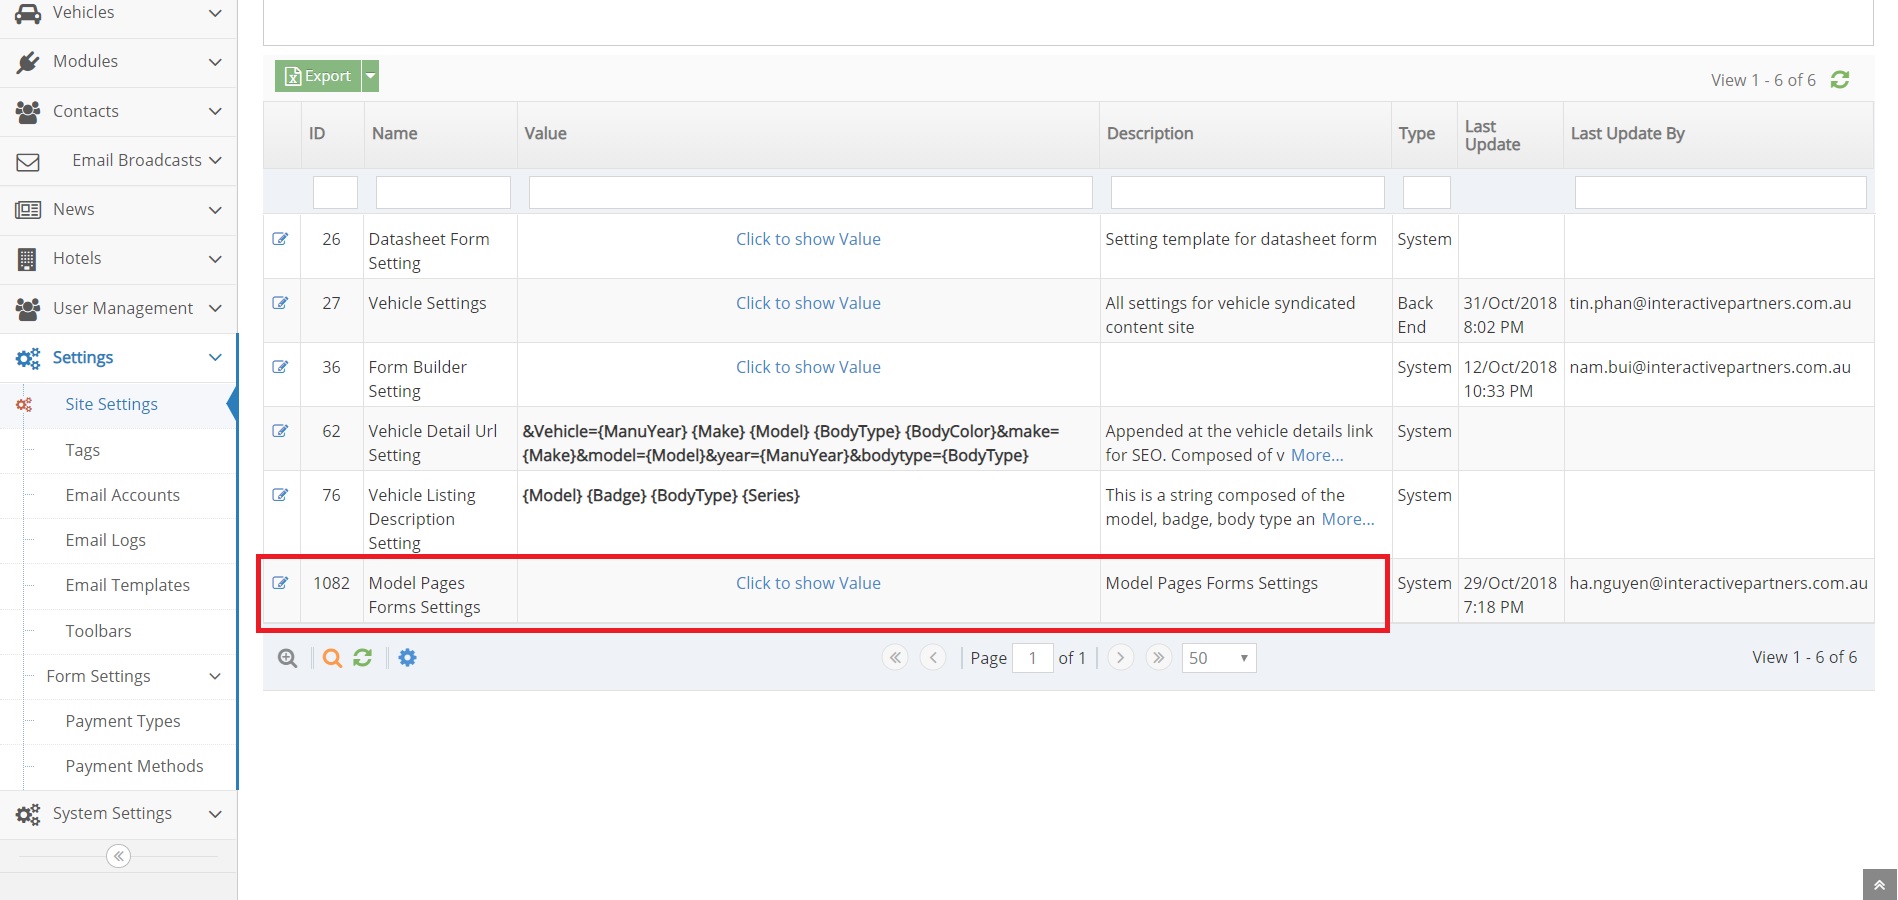Click the orange search icon in grid footer
The height and width of the screenshot is (900, 1898).
tap(332, 658)
